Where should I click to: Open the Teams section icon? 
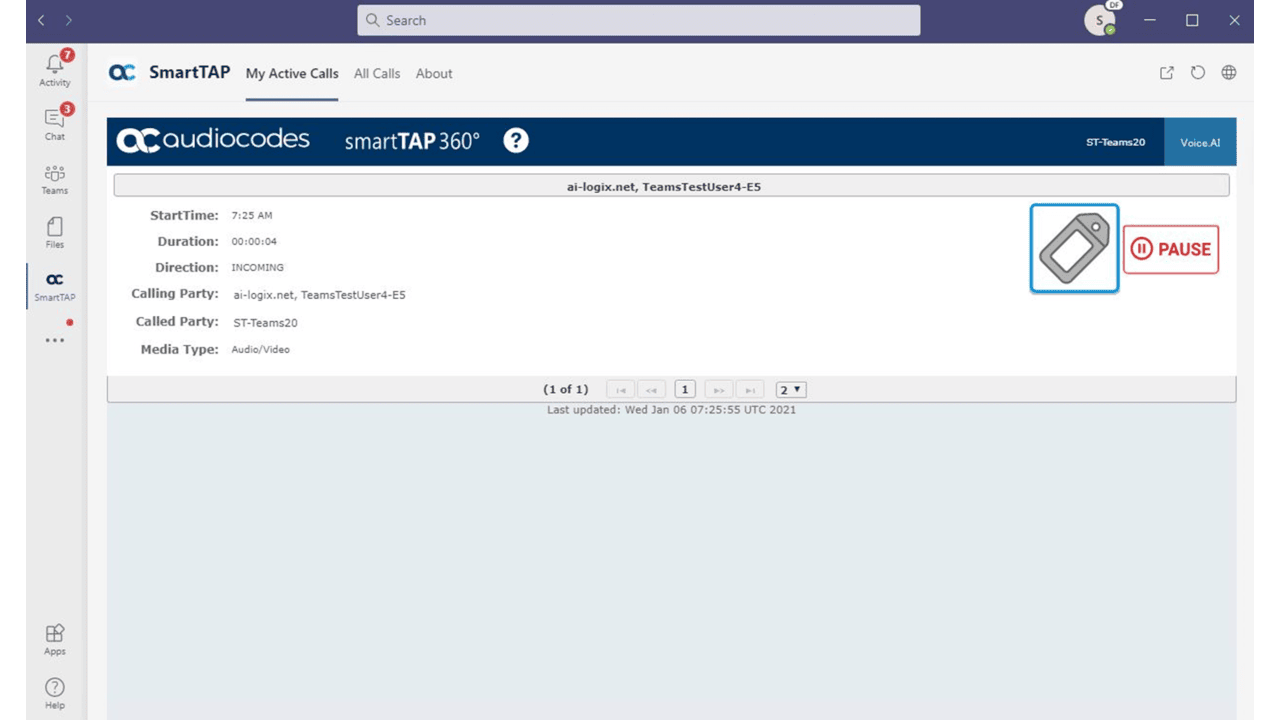pyautogui.click(x=55, y=179)
